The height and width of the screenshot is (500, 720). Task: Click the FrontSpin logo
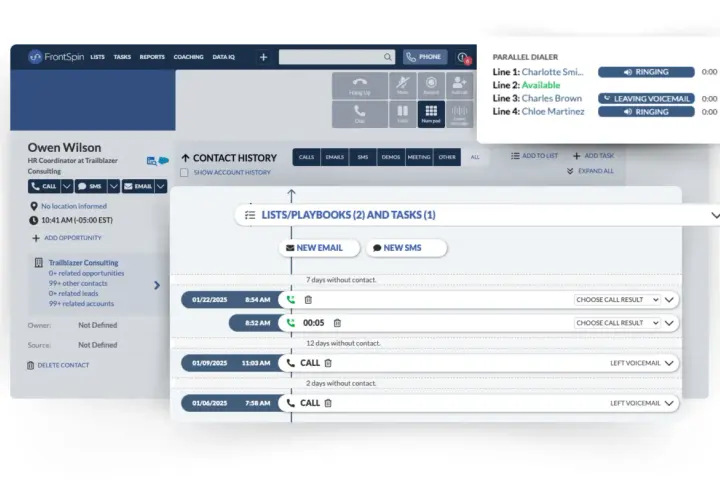[x=56, y=57]
